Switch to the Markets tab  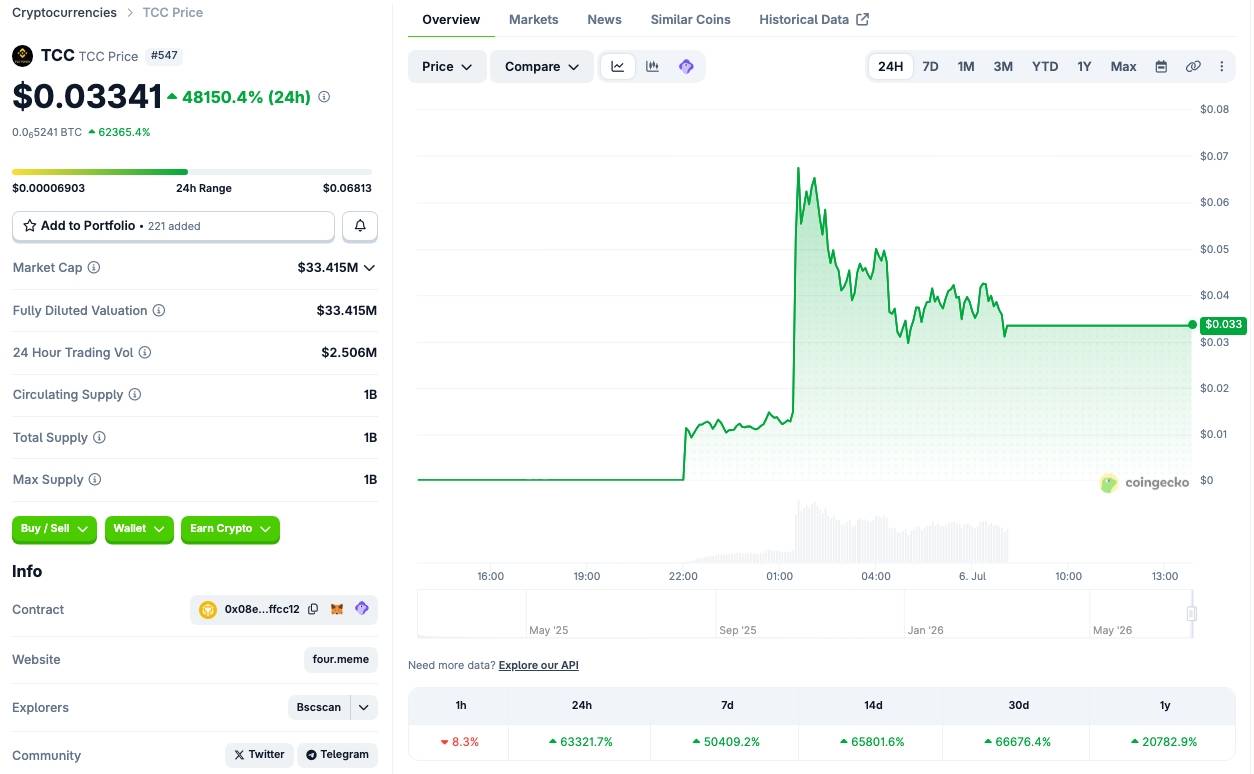coord(534,19)
